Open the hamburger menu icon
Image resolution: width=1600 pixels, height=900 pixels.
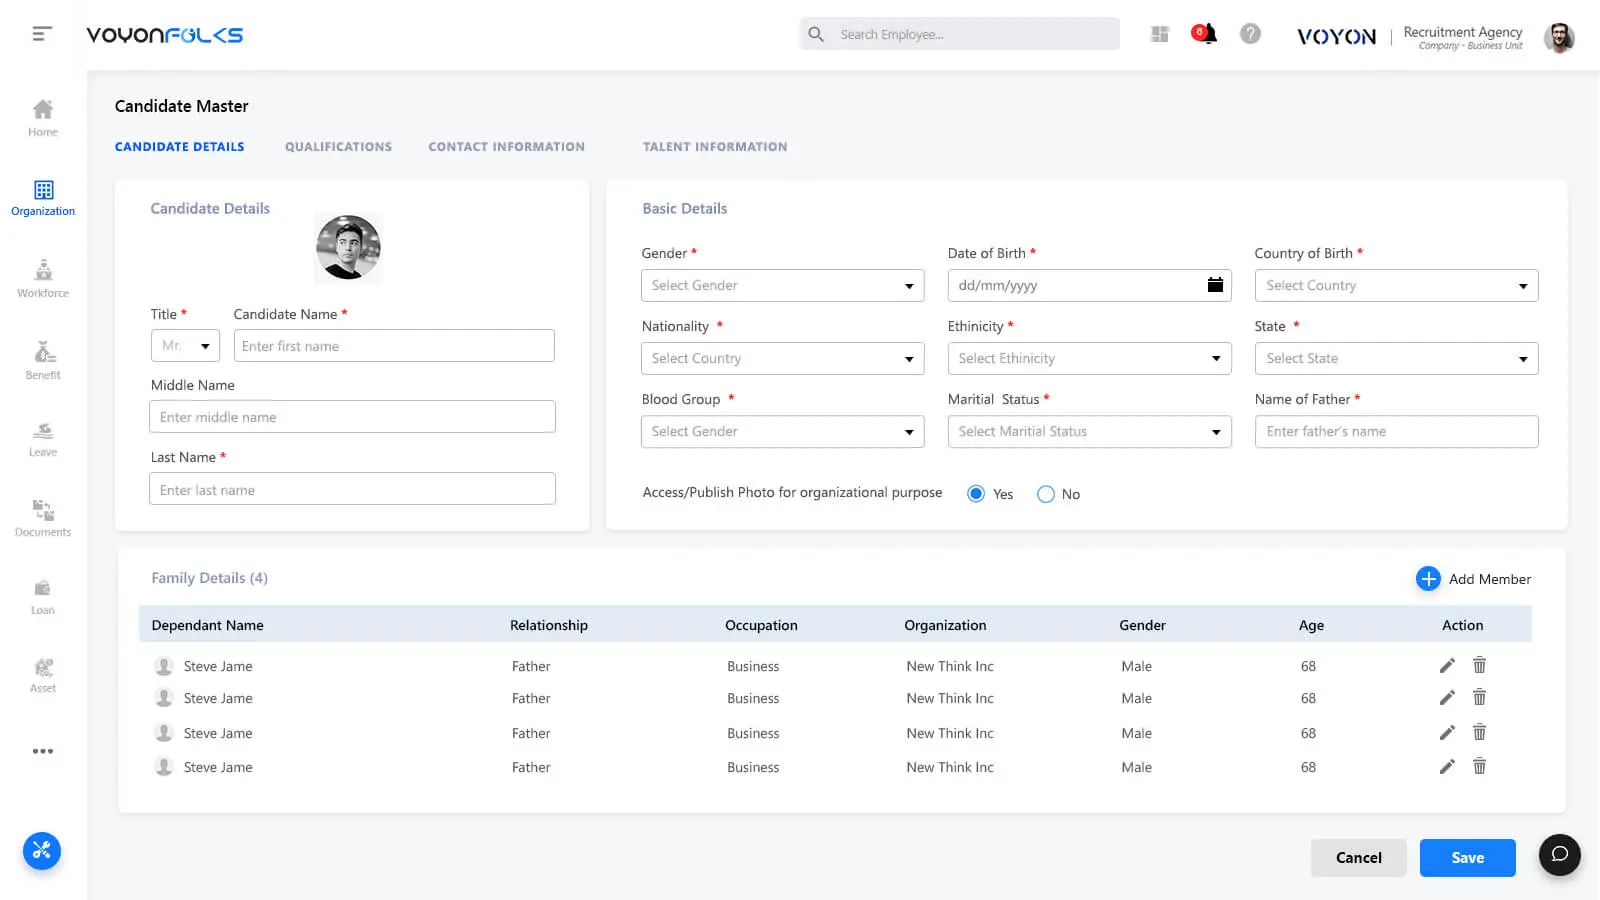pyautogui.click(x=41, y=34)
